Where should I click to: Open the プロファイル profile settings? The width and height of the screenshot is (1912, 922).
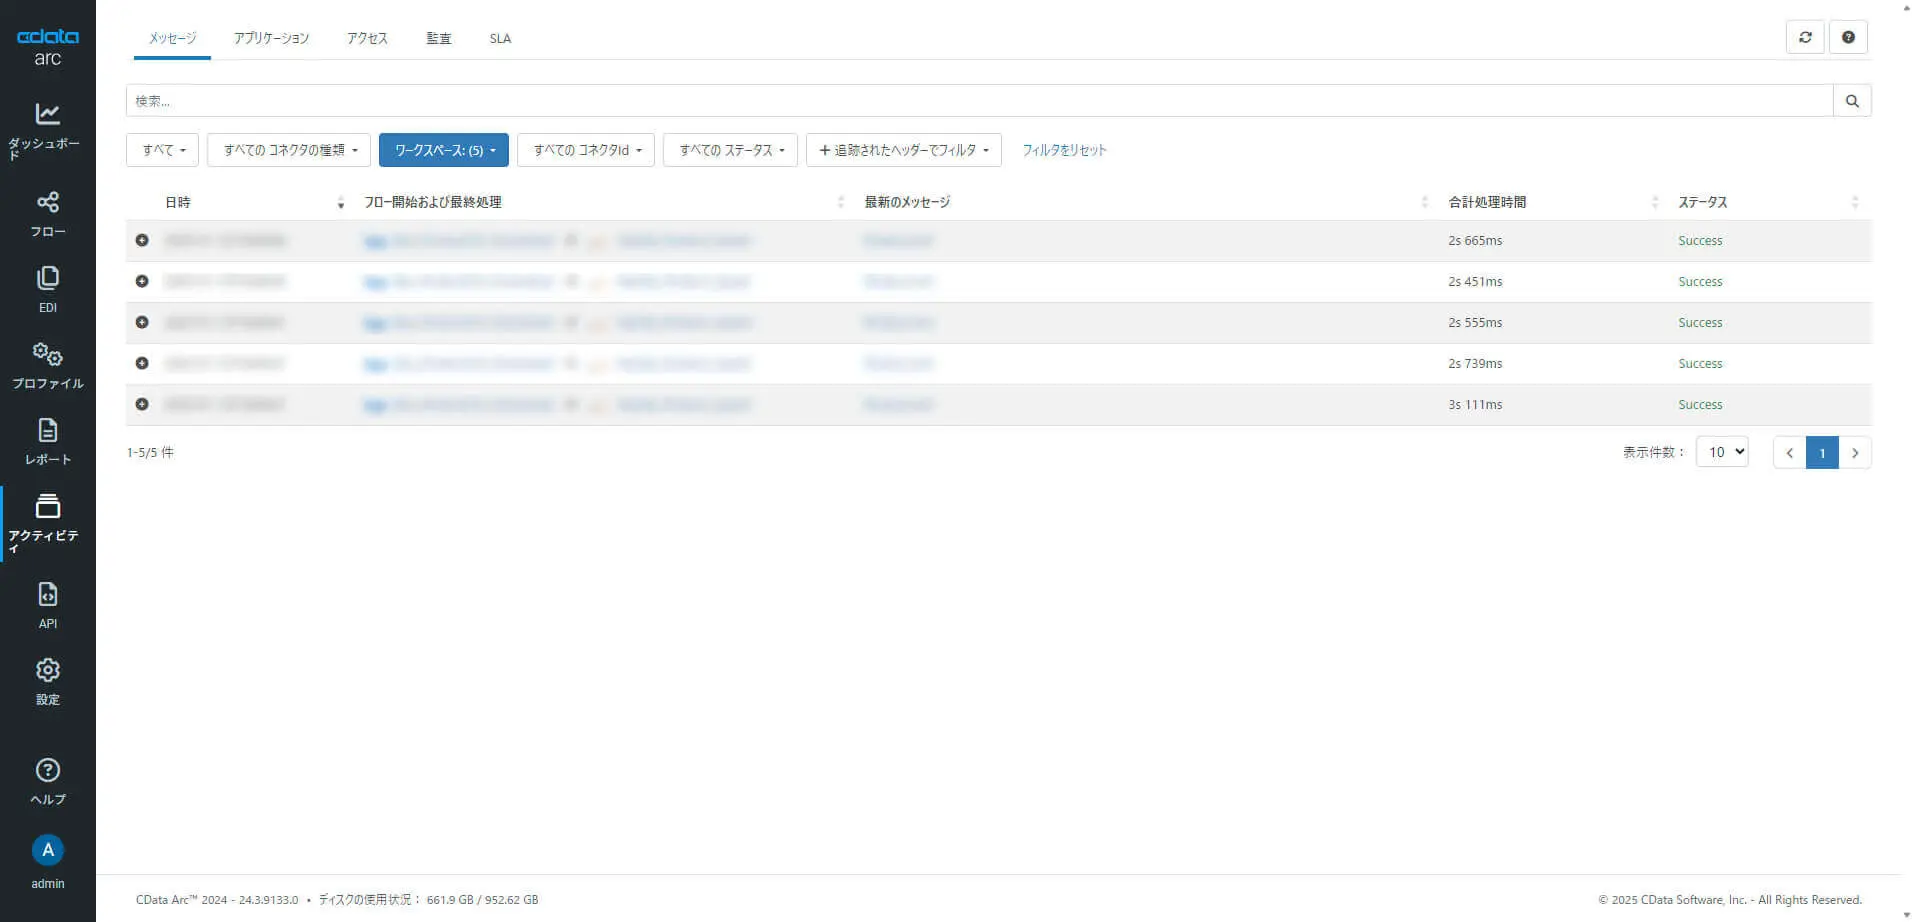[x=47, y=365]
